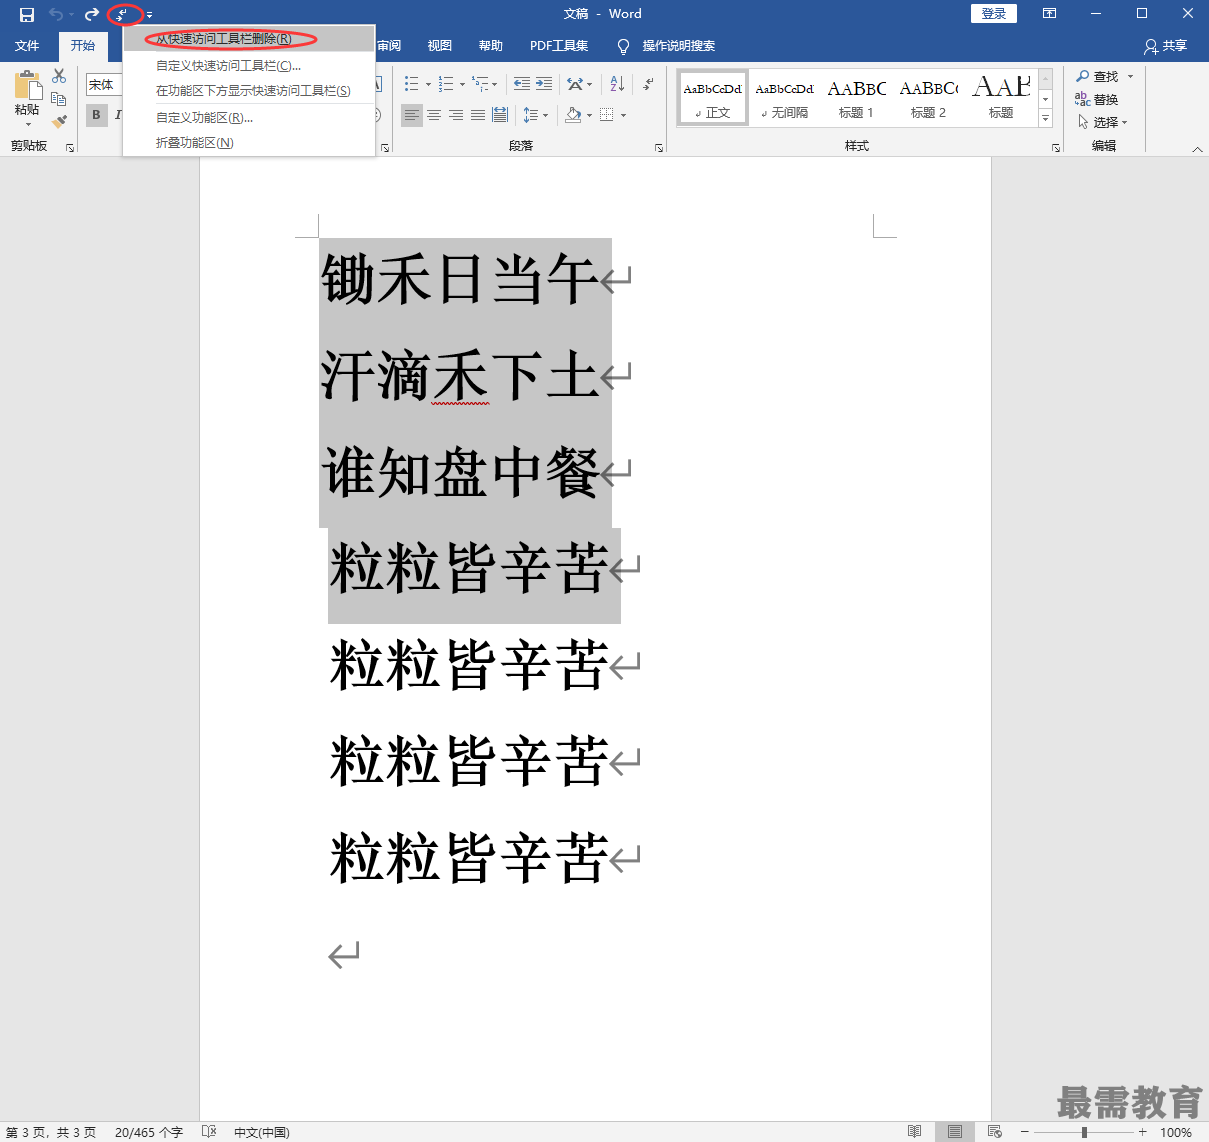Click the bullet list icon
The image size is (1209, 1142).
coord(412,84)
